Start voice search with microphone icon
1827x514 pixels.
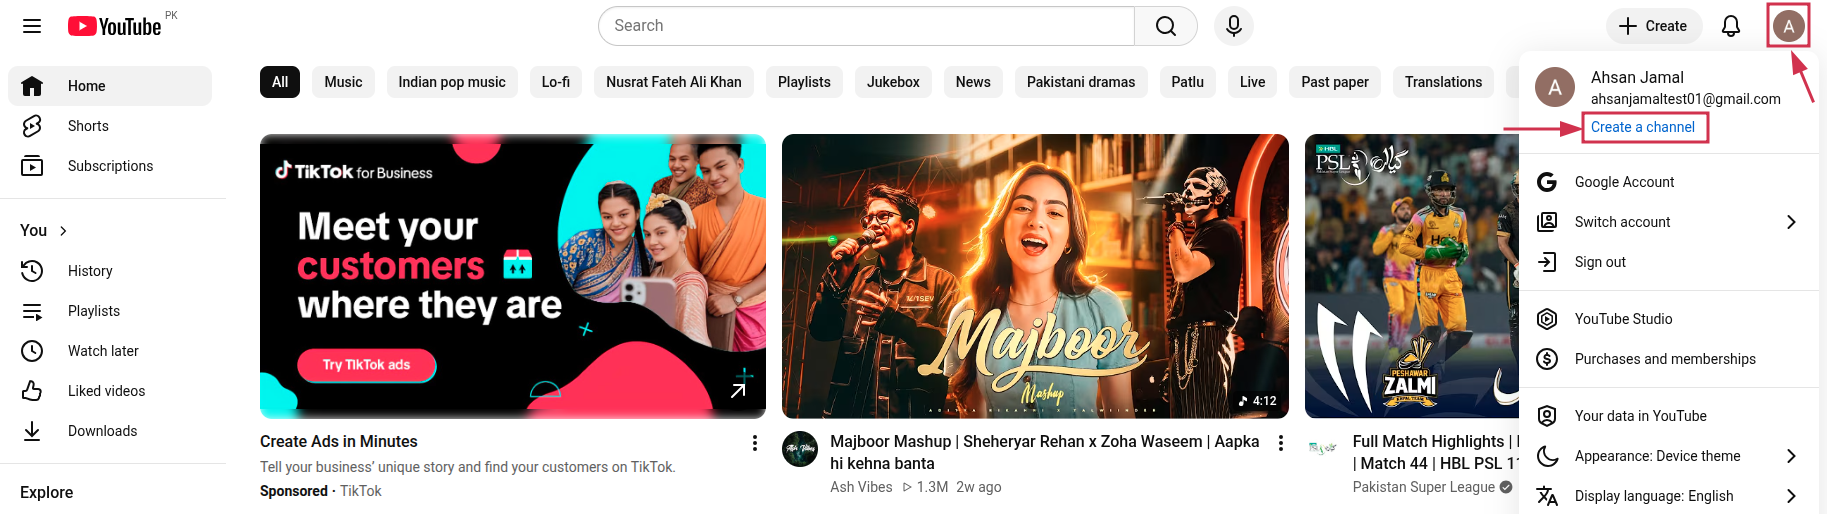pyautogui.click(x=1234, y=26)
